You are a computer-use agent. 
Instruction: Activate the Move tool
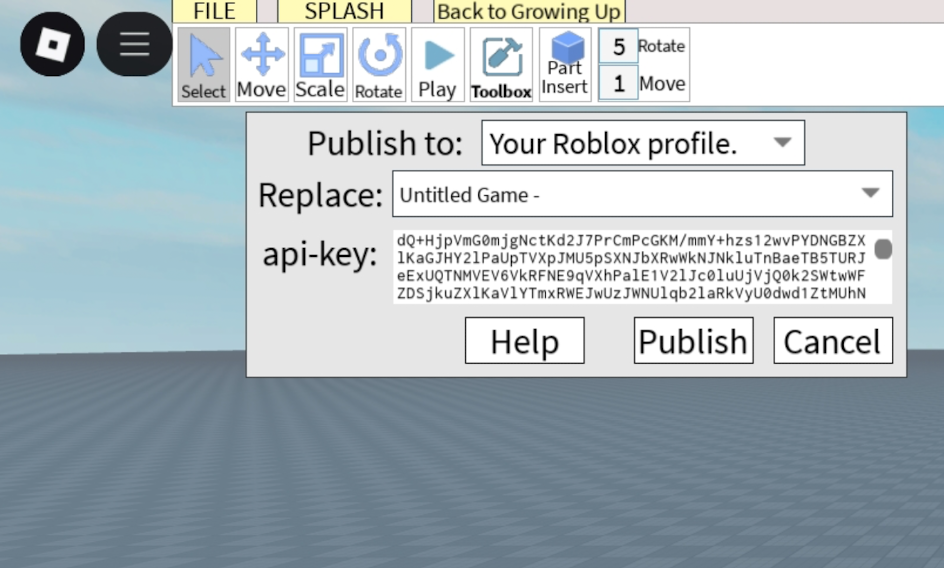click(x=262, y=65)
